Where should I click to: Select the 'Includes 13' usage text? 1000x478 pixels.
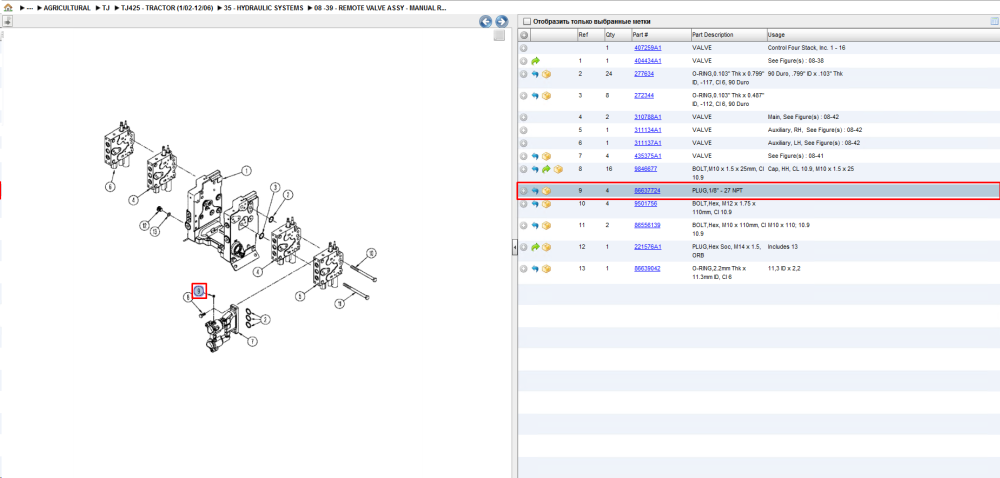point(781,247)
